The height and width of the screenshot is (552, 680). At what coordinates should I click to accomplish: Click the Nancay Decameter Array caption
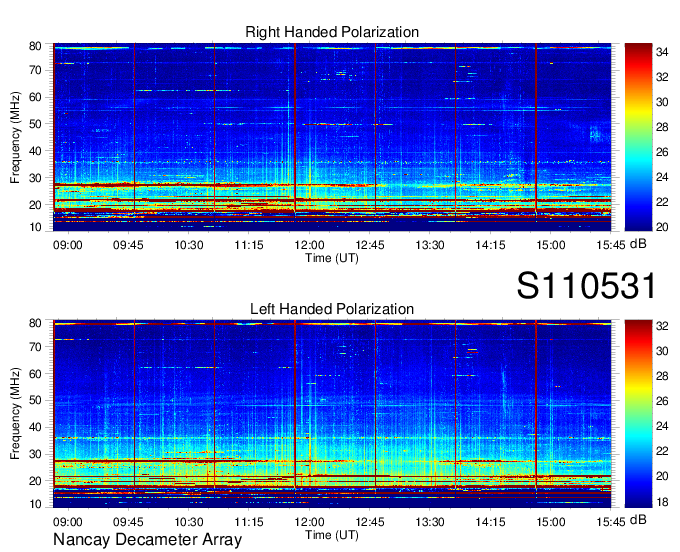147,540
